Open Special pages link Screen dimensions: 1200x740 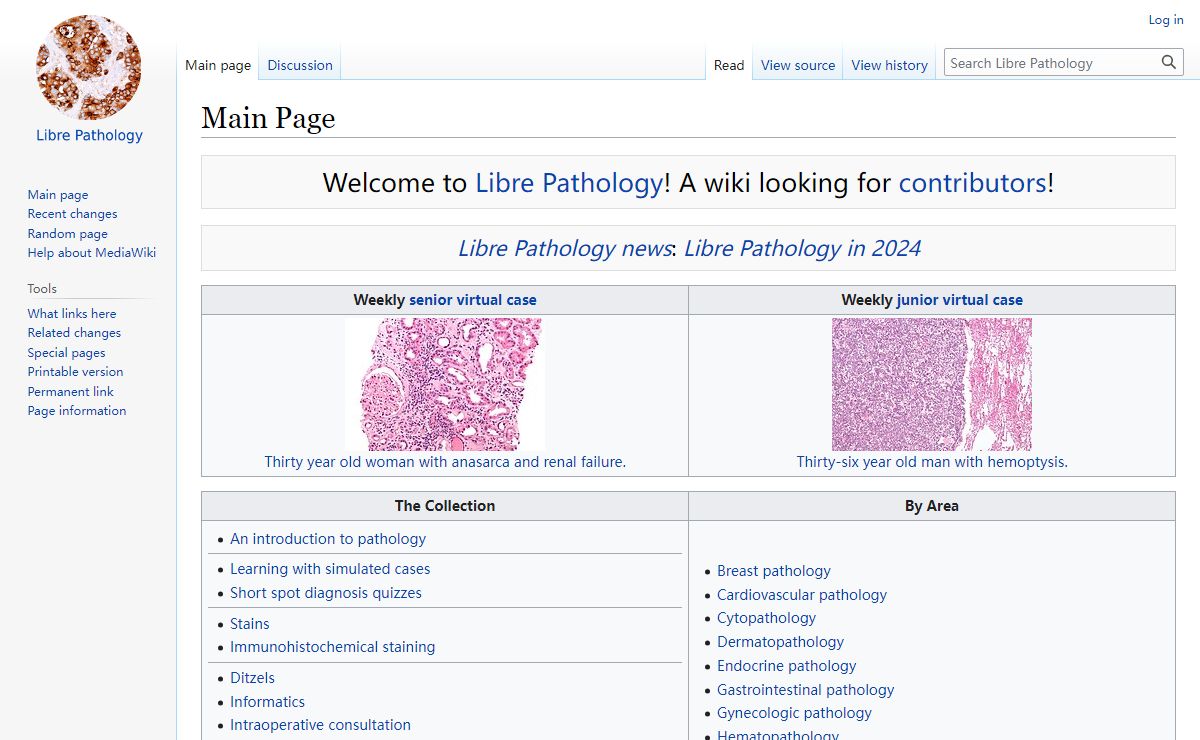click(66, 352)
